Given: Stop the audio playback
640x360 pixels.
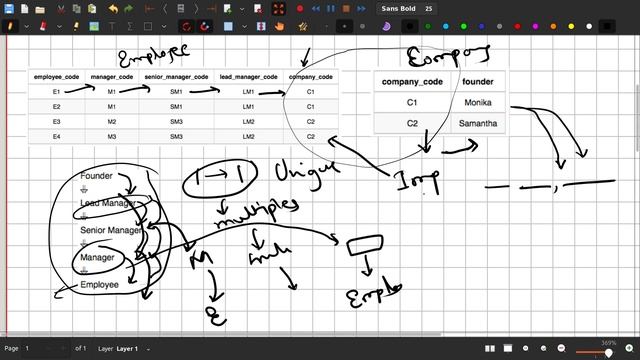Looking at the screenshot, I should [346, 9].
